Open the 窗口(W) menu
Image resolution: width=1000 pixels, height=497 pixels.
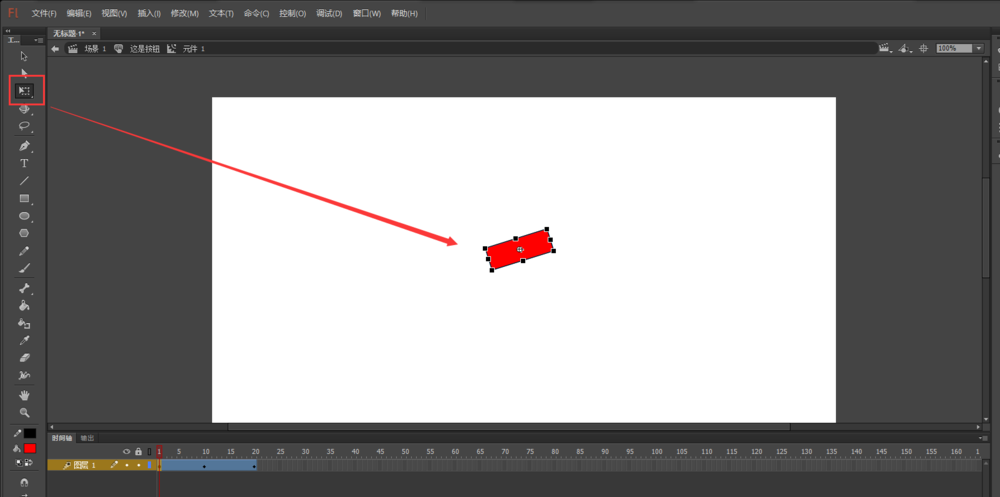click(367, 13)
